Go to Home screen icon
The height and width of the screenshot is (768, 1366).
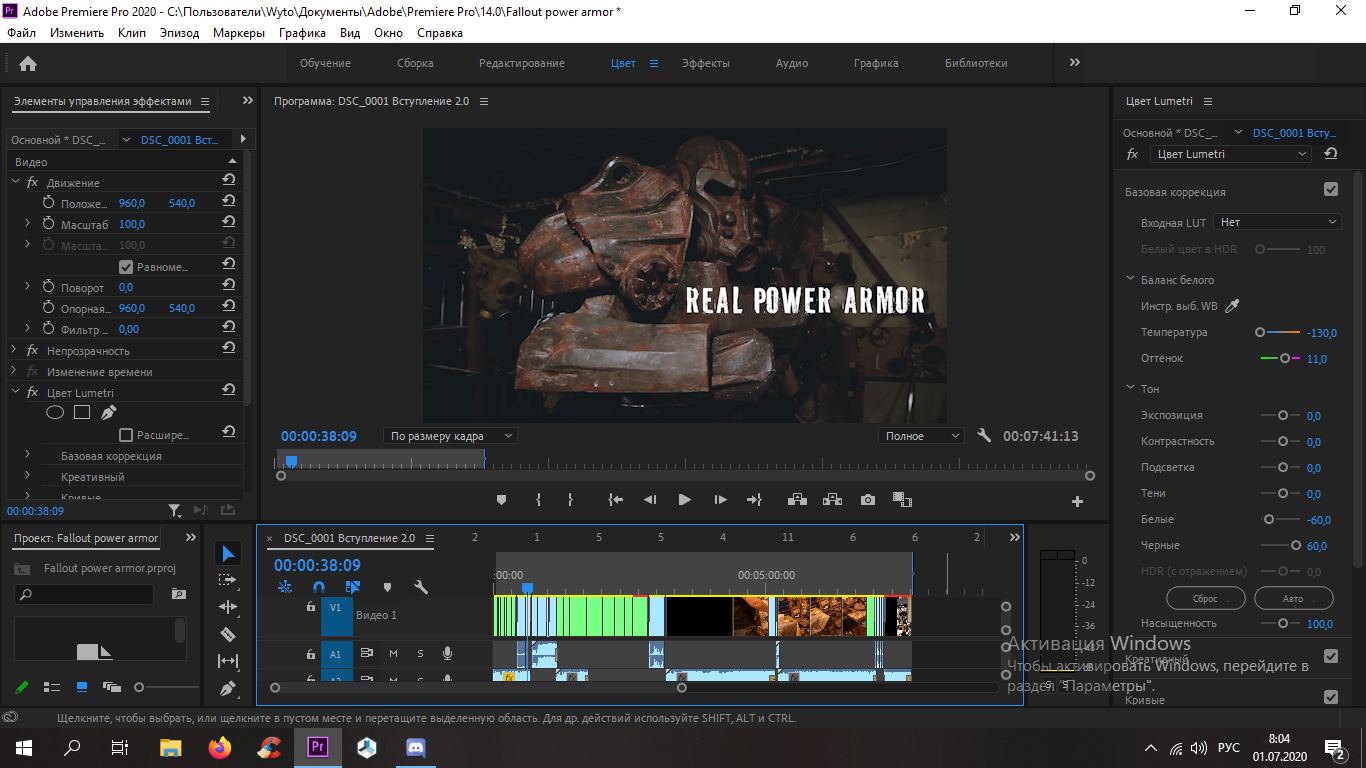coord(28,63)
